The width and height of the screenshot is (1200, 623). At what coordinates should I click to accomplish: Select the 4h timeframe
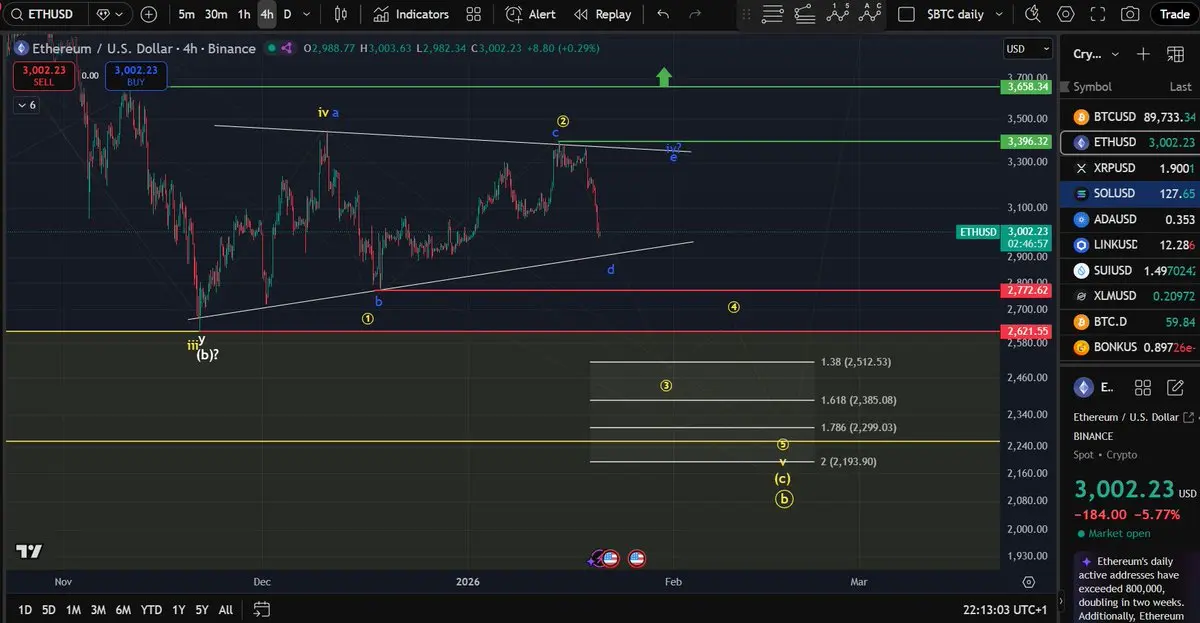[x=267, y=14]
